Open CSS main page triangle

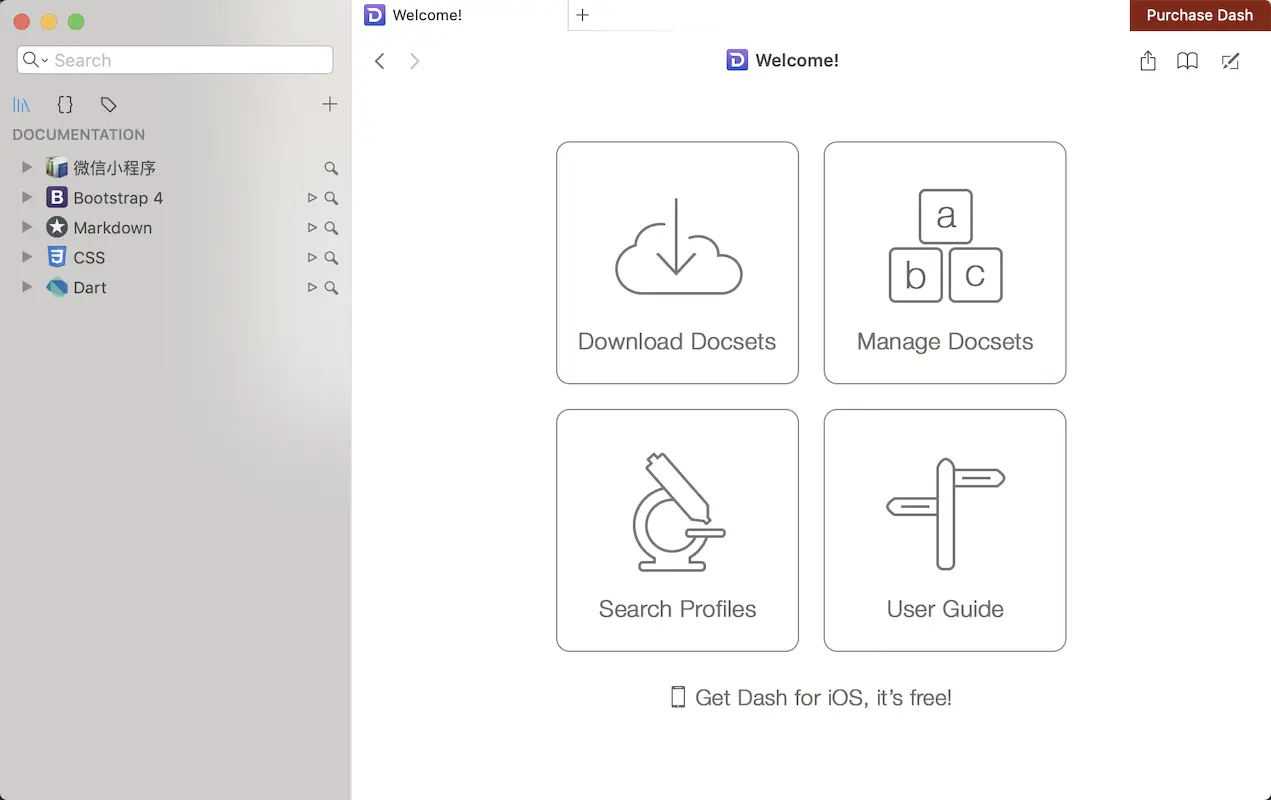312,258
